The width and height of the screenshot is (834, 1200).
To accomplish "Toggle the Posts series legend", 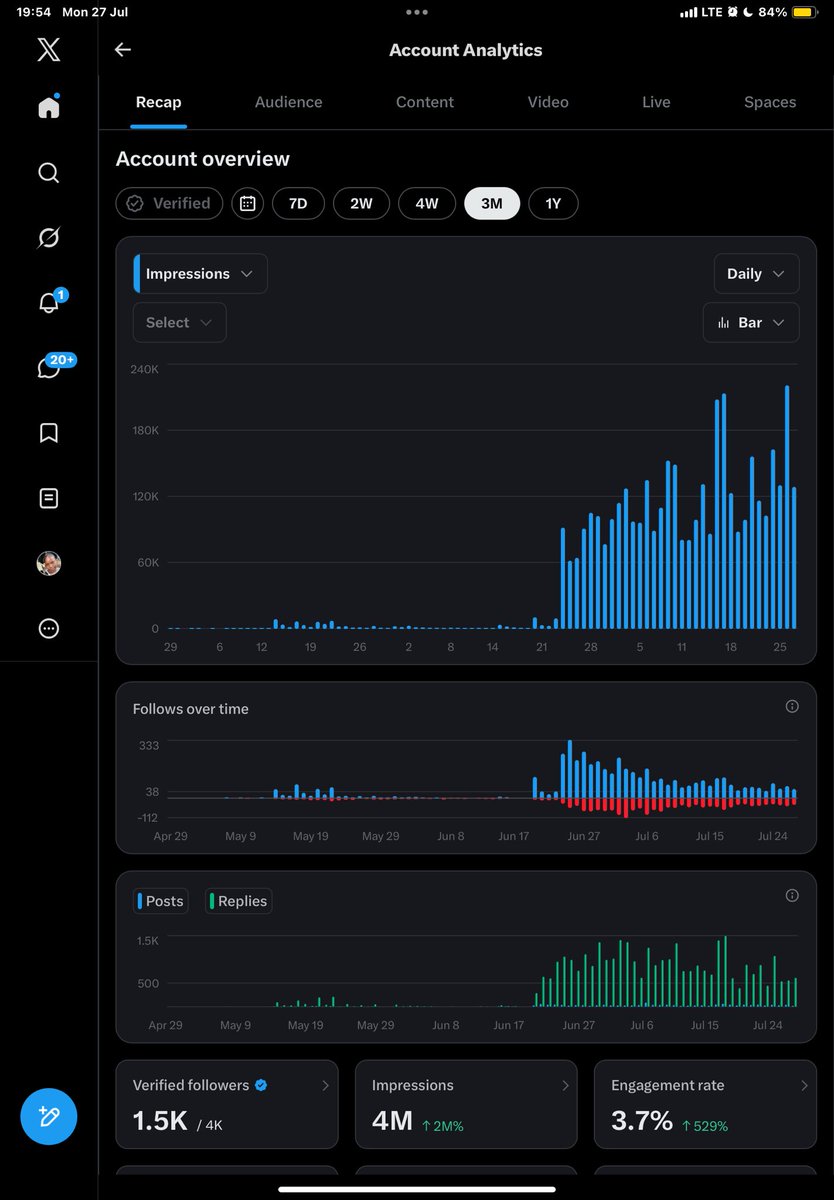I will [x=161, y=901].
